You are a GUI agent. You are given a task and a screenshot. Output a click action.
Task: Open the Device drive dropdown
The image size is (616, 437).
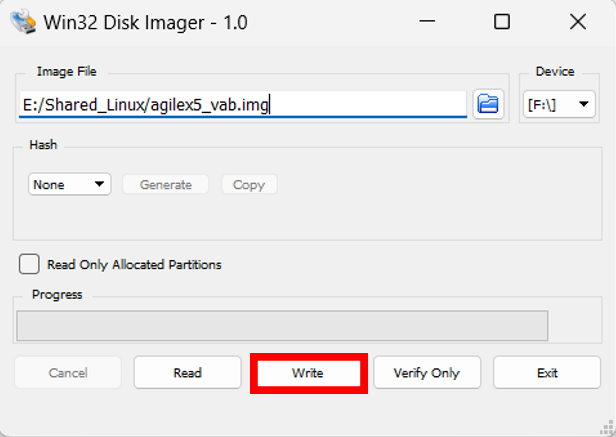pos(558,104)
